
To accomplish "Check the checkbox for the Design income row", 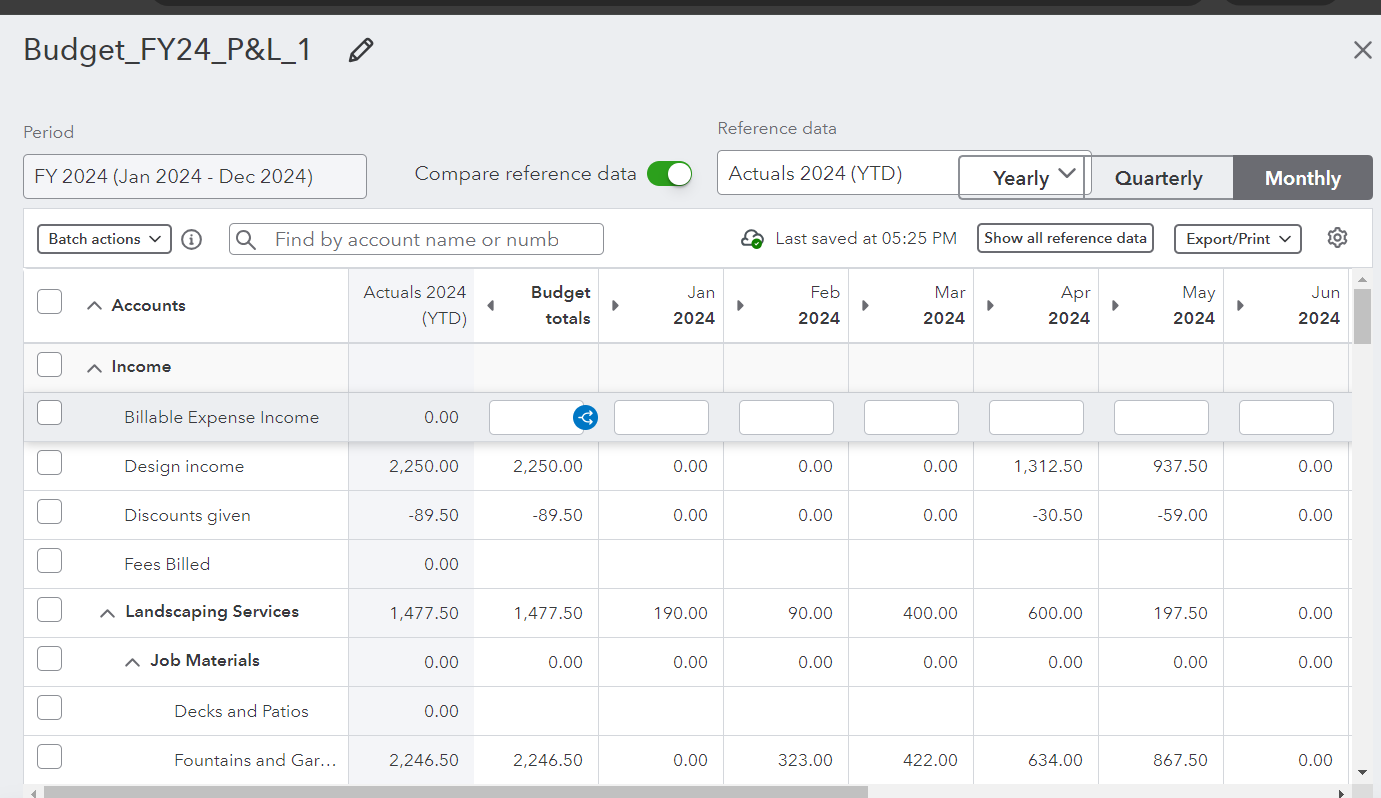I will pos(49,462).
